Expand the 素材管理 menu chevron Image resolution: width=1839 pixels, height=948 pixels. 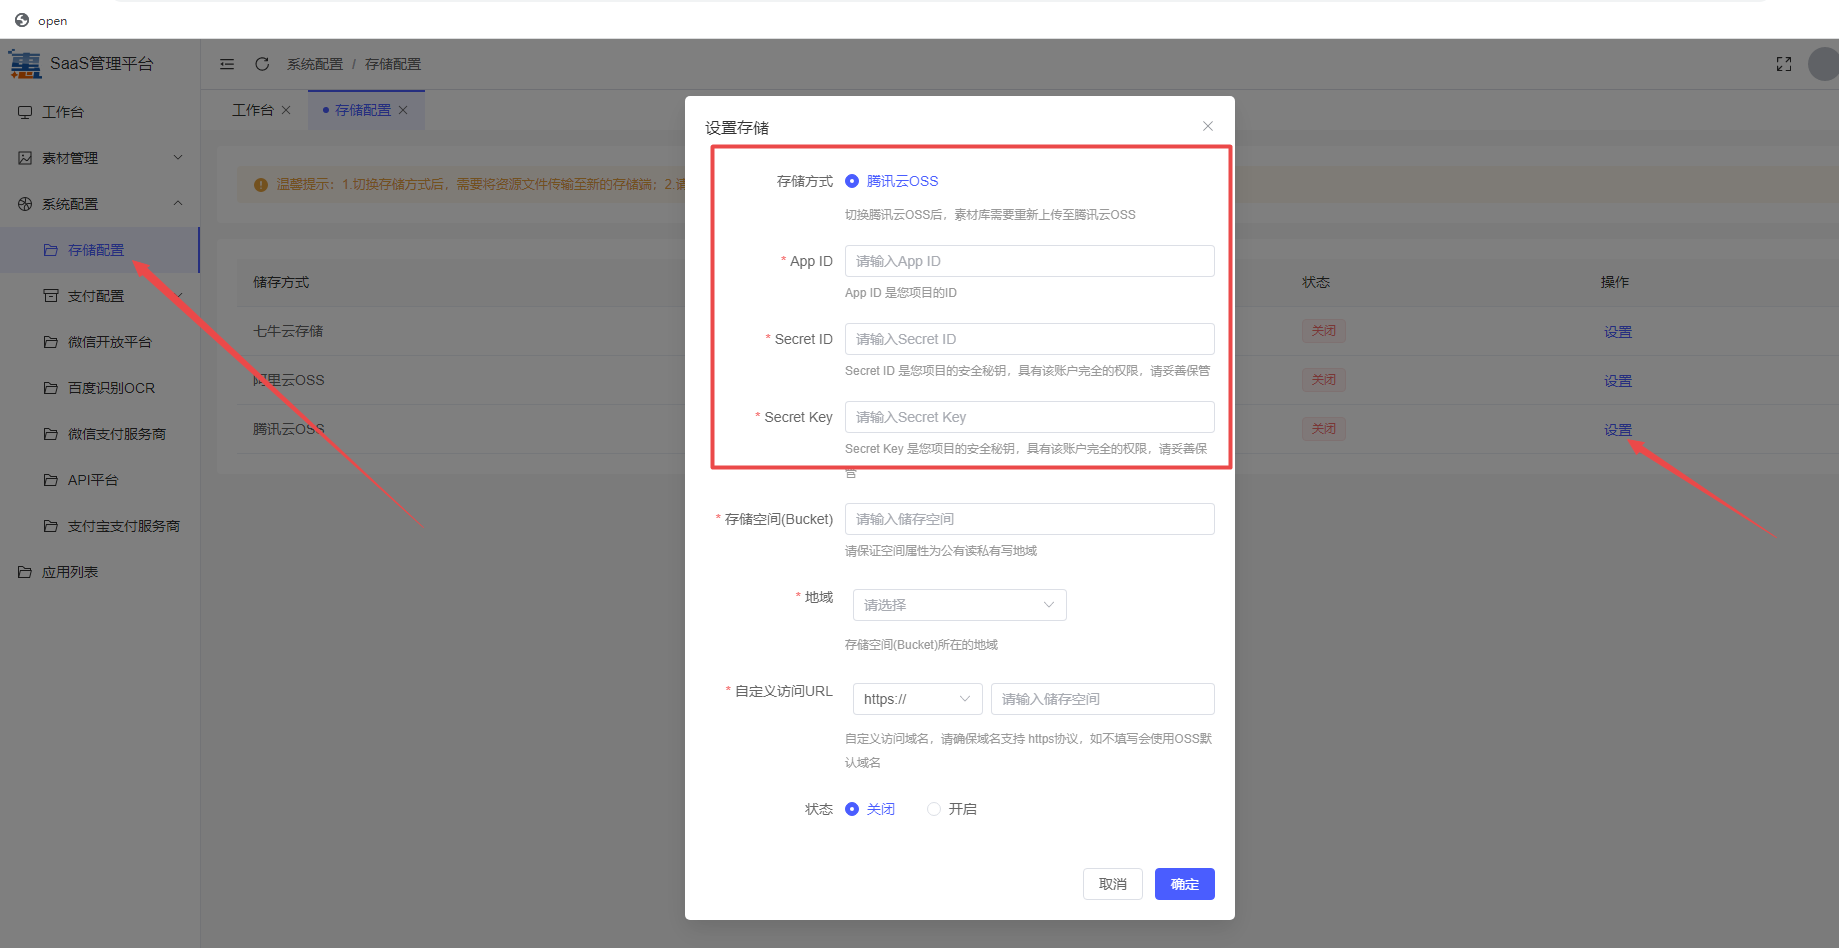(178, 157)
